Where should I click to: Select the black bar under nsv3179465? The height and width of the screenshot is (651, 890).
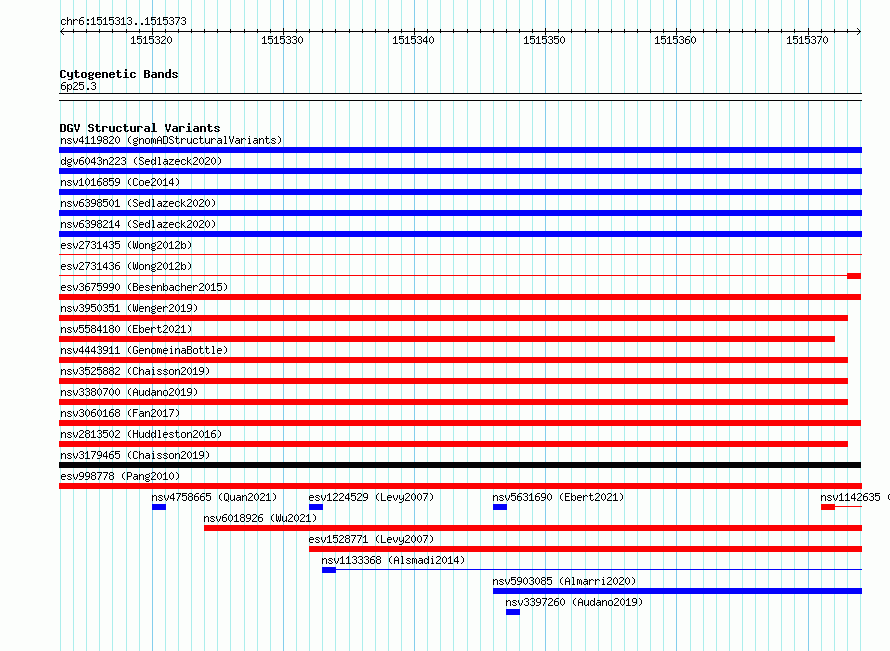(x=460, y=465)
